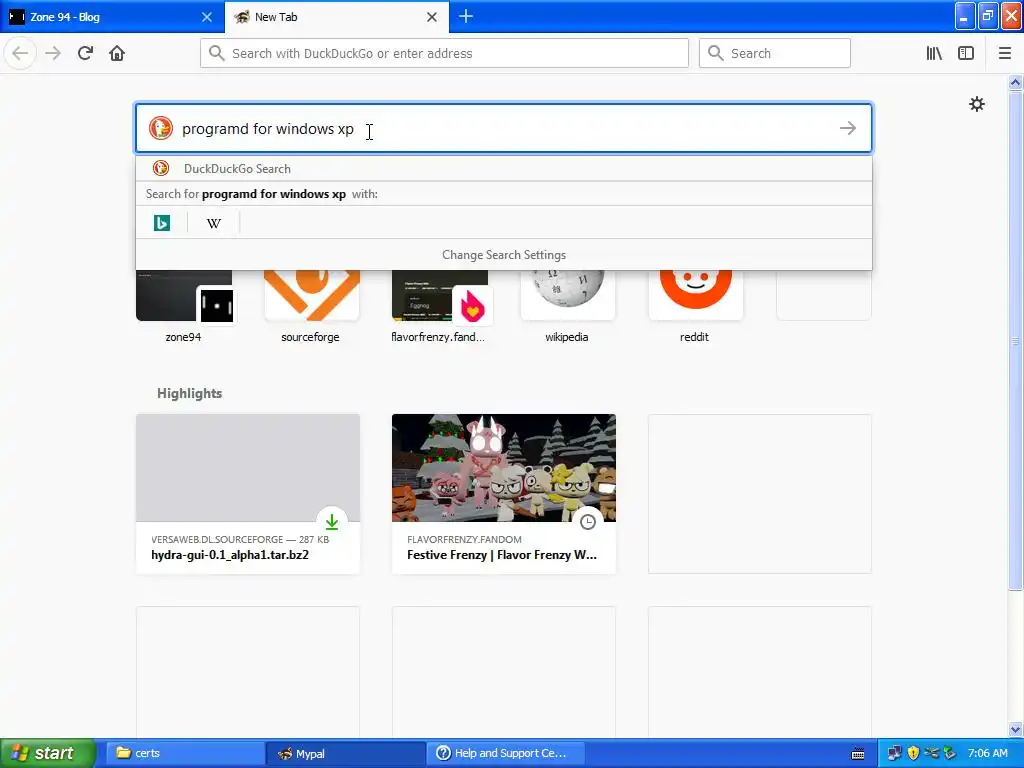Click the page scrollbar down arrow

(x=1015, y=729)
